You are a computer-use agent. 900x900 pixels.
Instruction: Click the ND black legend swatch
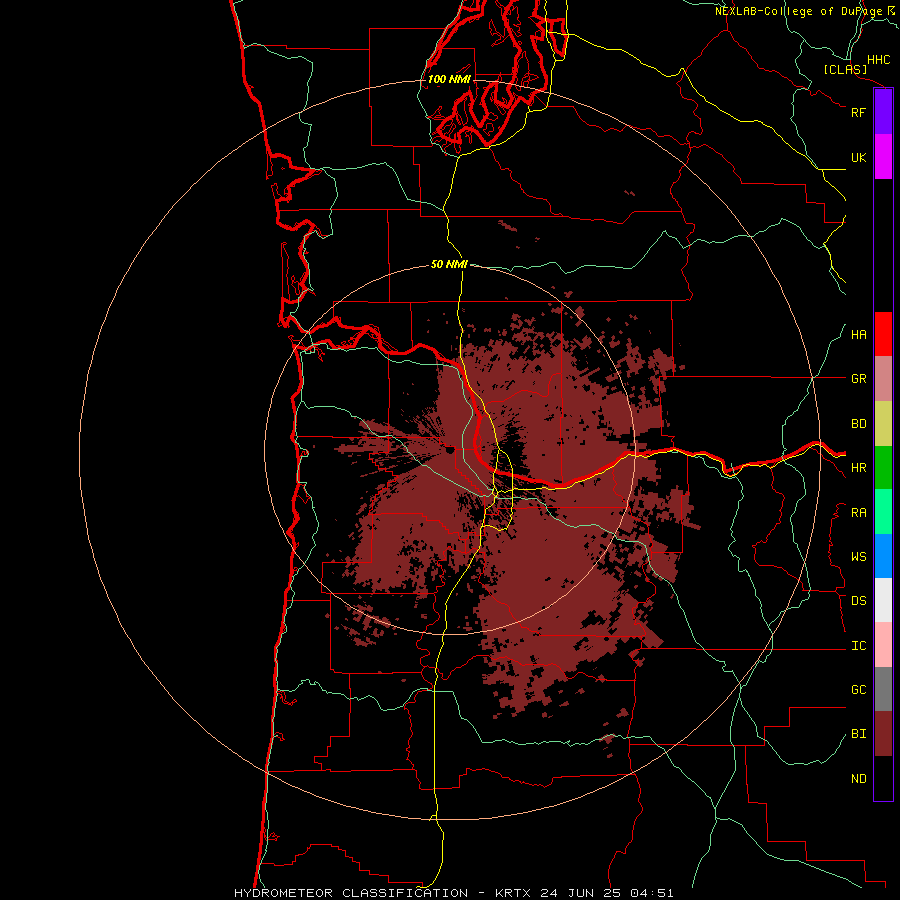tap(883, 778)
